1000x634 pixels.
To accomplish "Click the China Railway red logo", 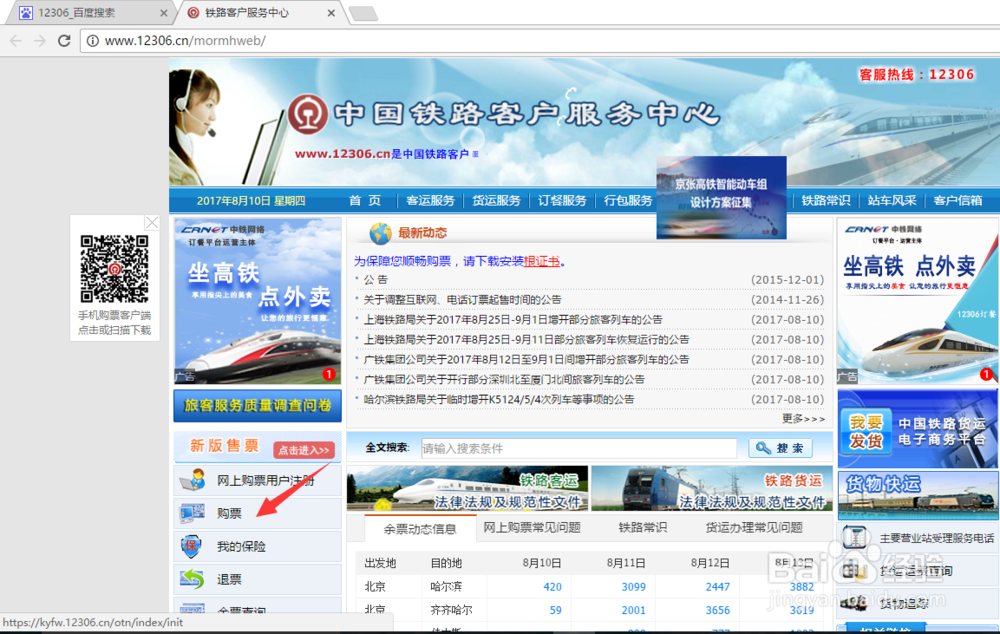I will pos(307,114).
